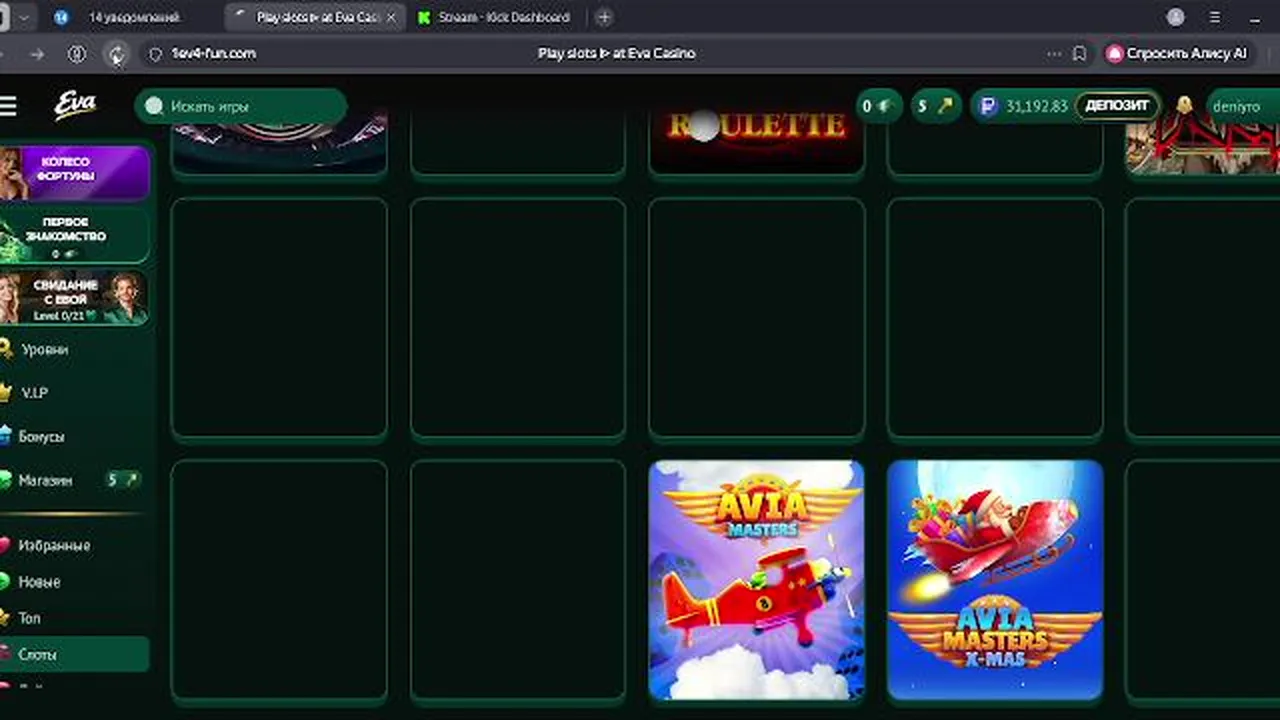
Task: Open the deniyro profile menu
Action: pos(1242,106)
